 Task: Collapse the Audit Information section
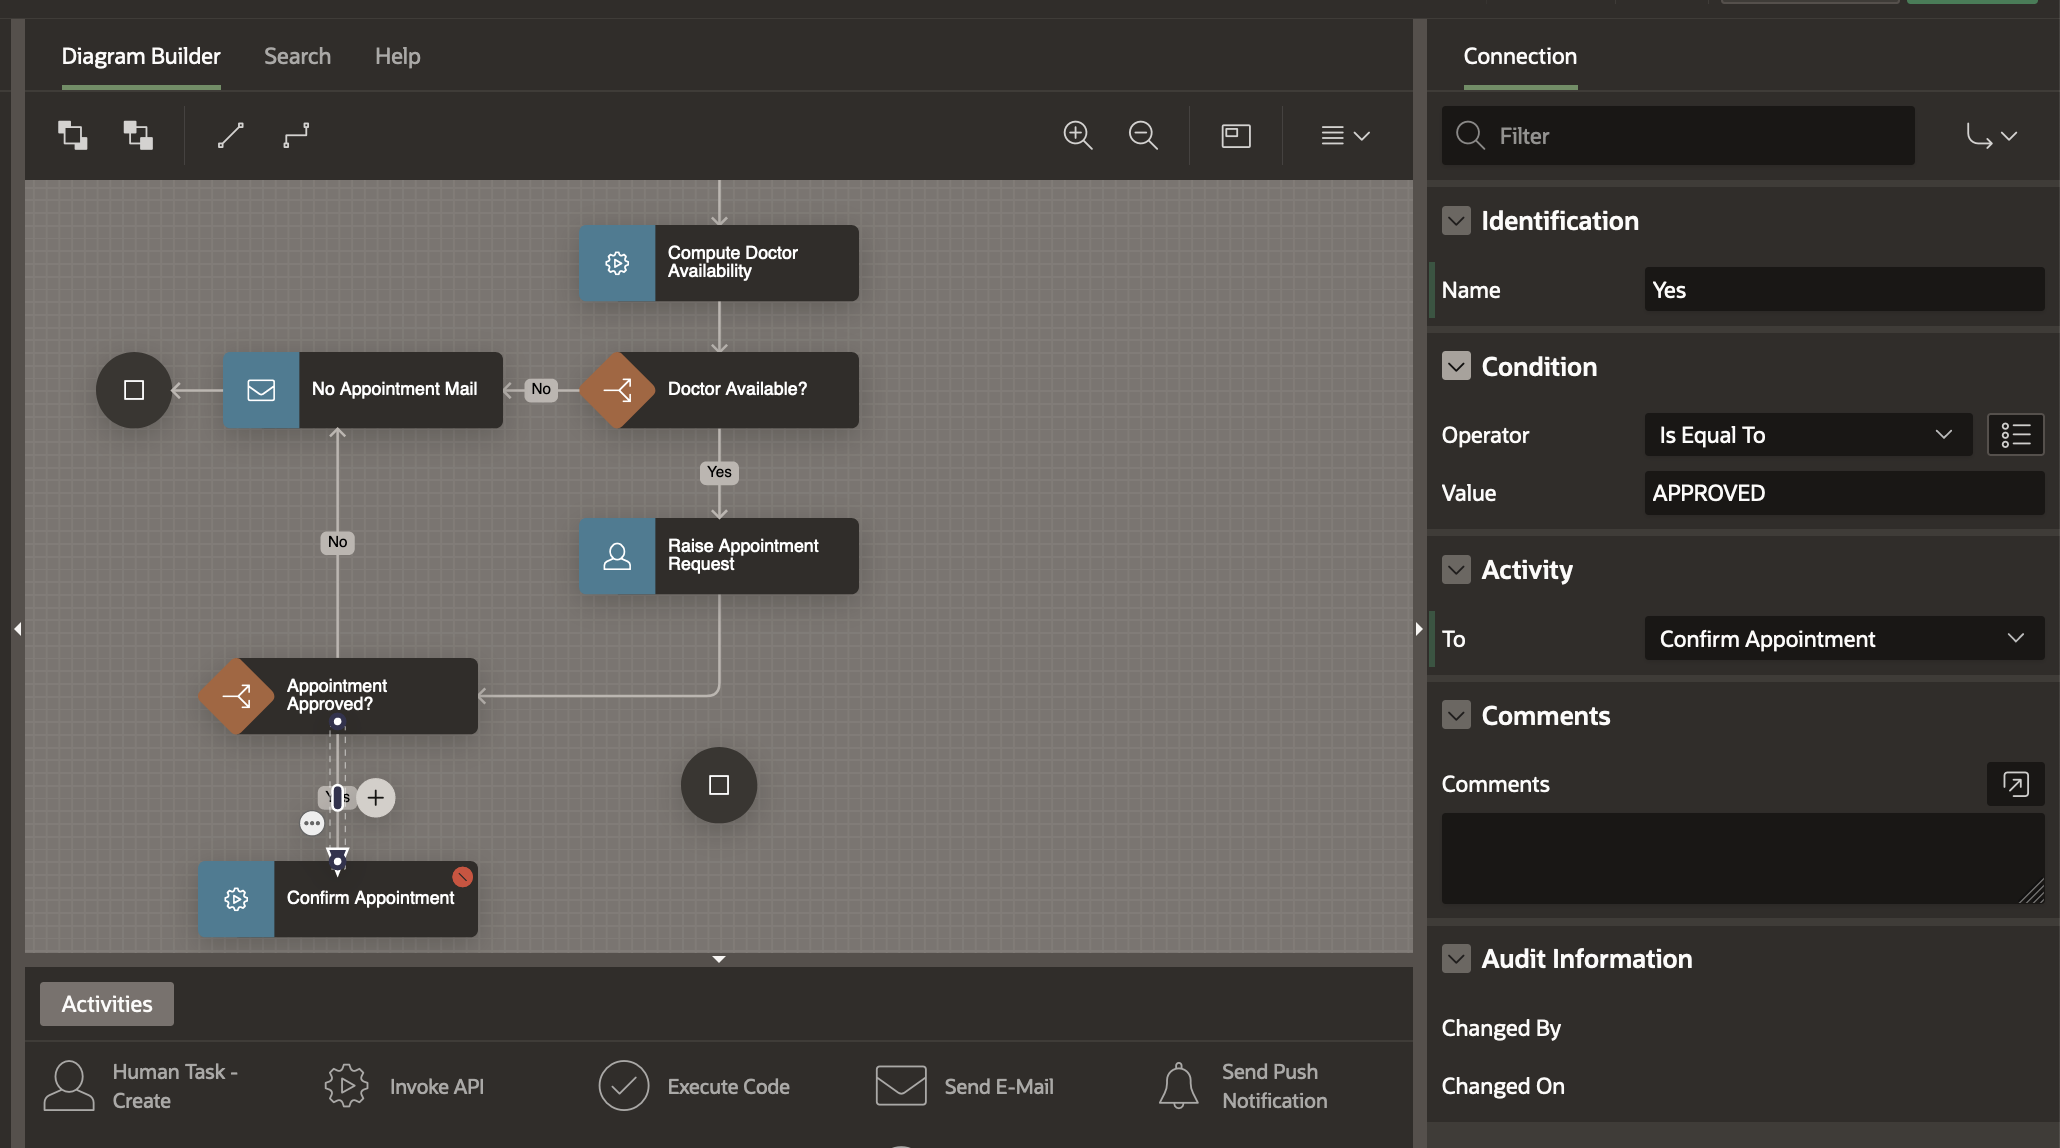tap(1456, 959)
